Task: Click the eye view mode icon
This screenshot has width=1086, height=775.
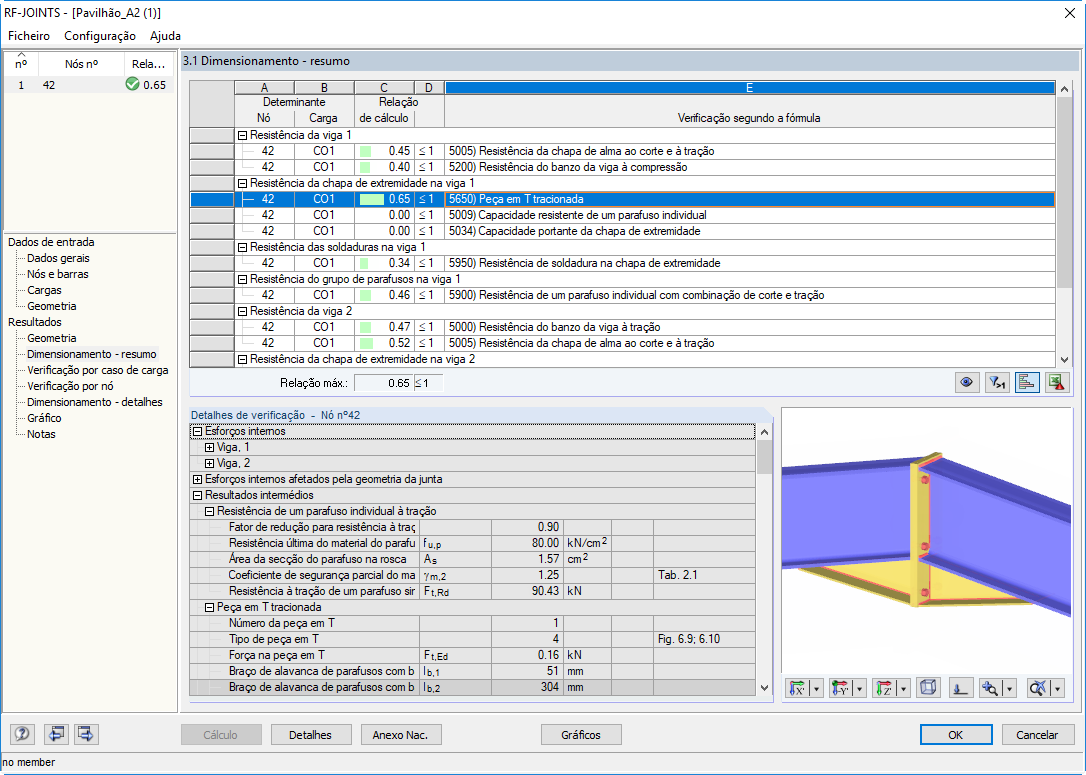Action: pos(967,382)
